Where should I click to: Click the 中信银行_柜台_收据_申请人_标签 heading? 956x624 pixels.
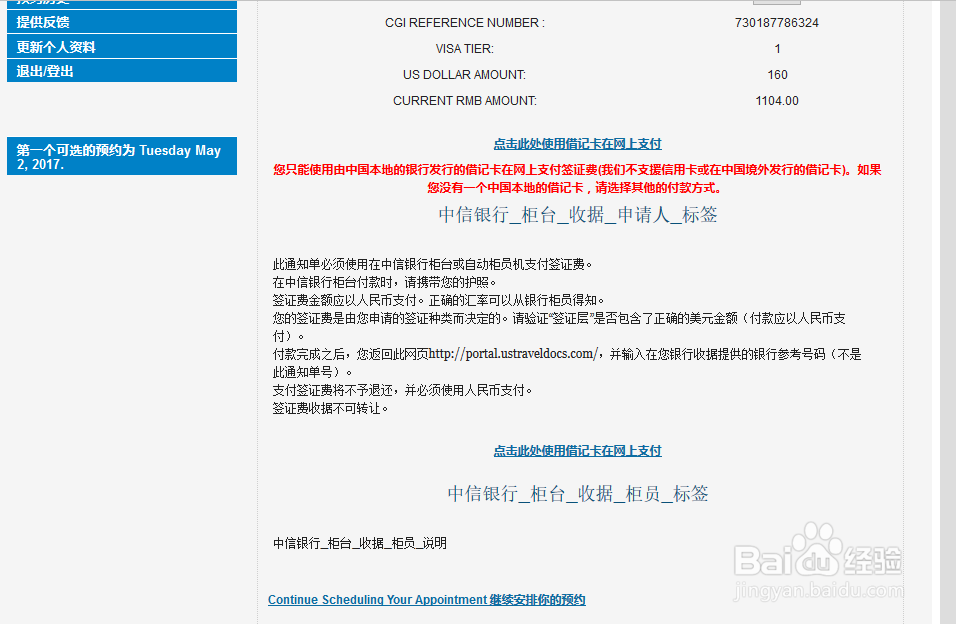coord(577,213)
